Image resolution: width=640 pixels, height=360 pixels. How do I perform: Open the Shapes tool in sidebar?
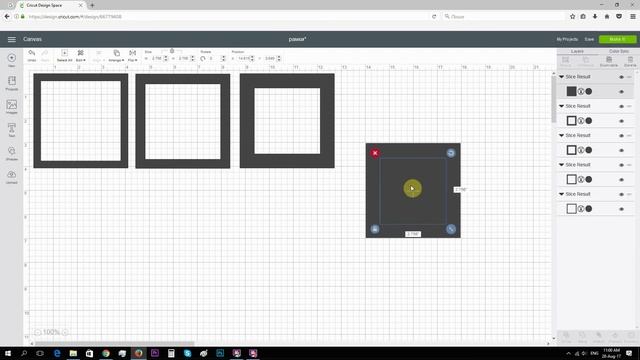11,153
